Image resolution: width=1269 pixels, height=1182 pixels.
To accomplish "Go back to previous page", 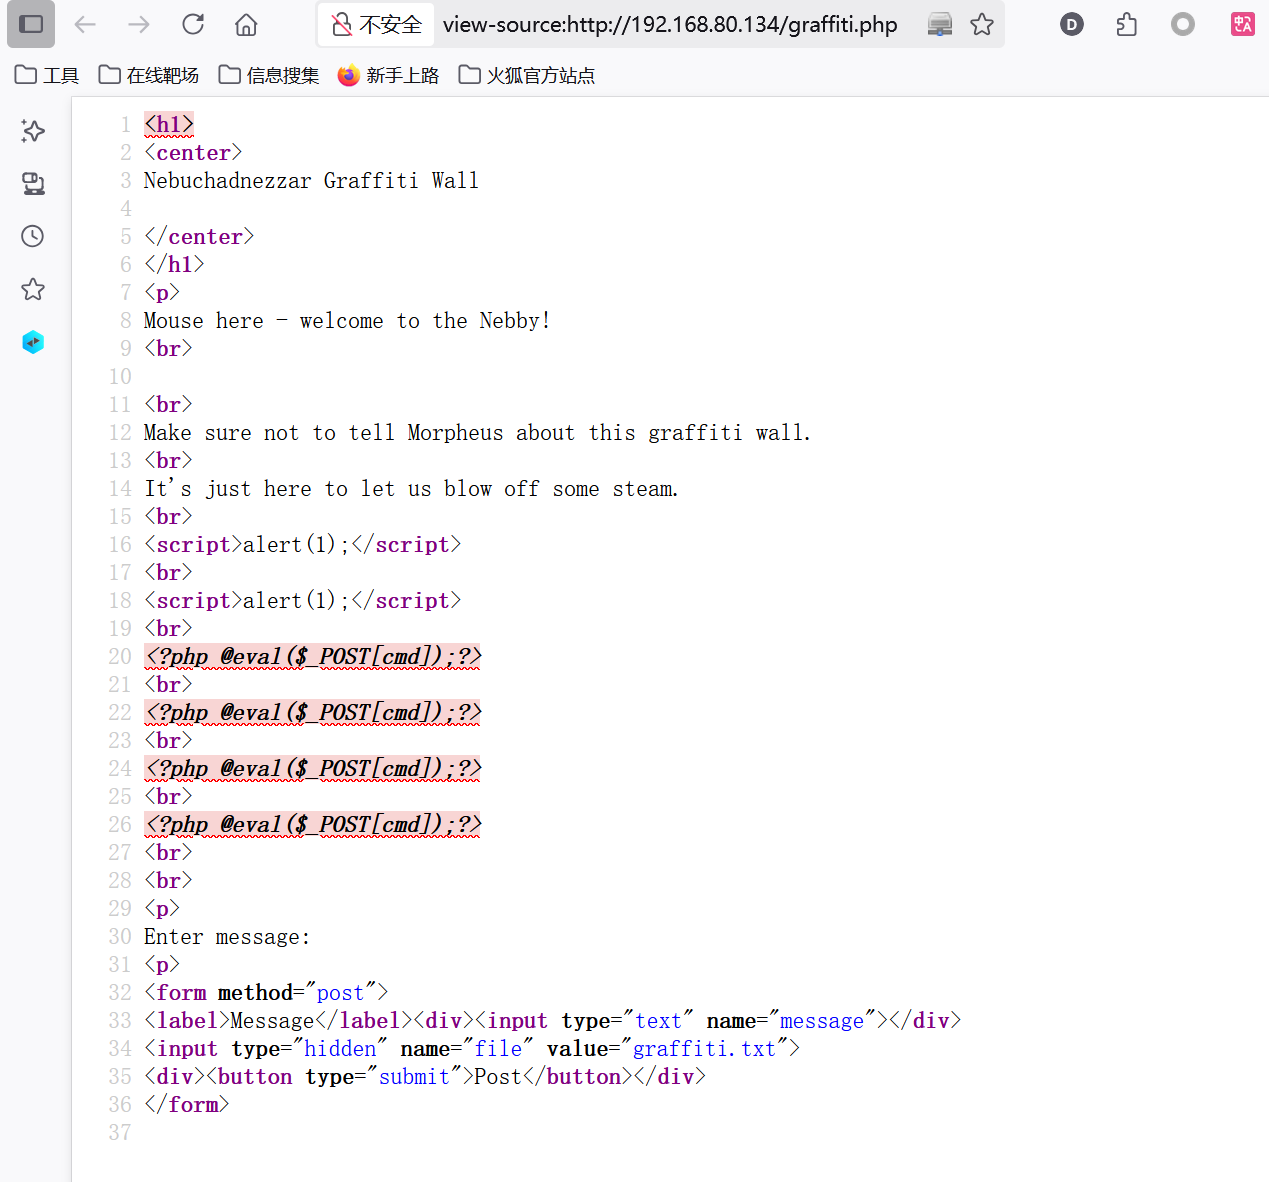I will (85, 24).
